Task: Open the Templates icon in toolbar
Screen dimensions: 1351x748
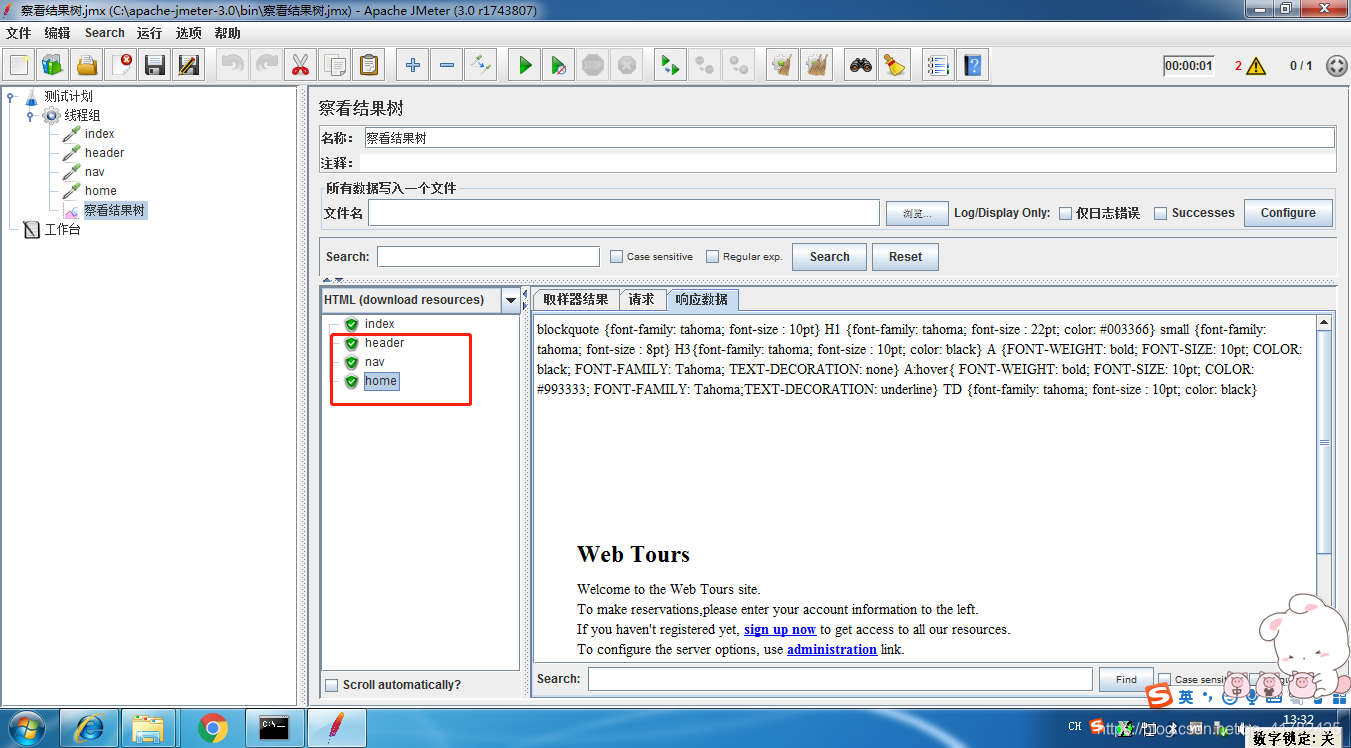Action: click(x=53, y=65)
